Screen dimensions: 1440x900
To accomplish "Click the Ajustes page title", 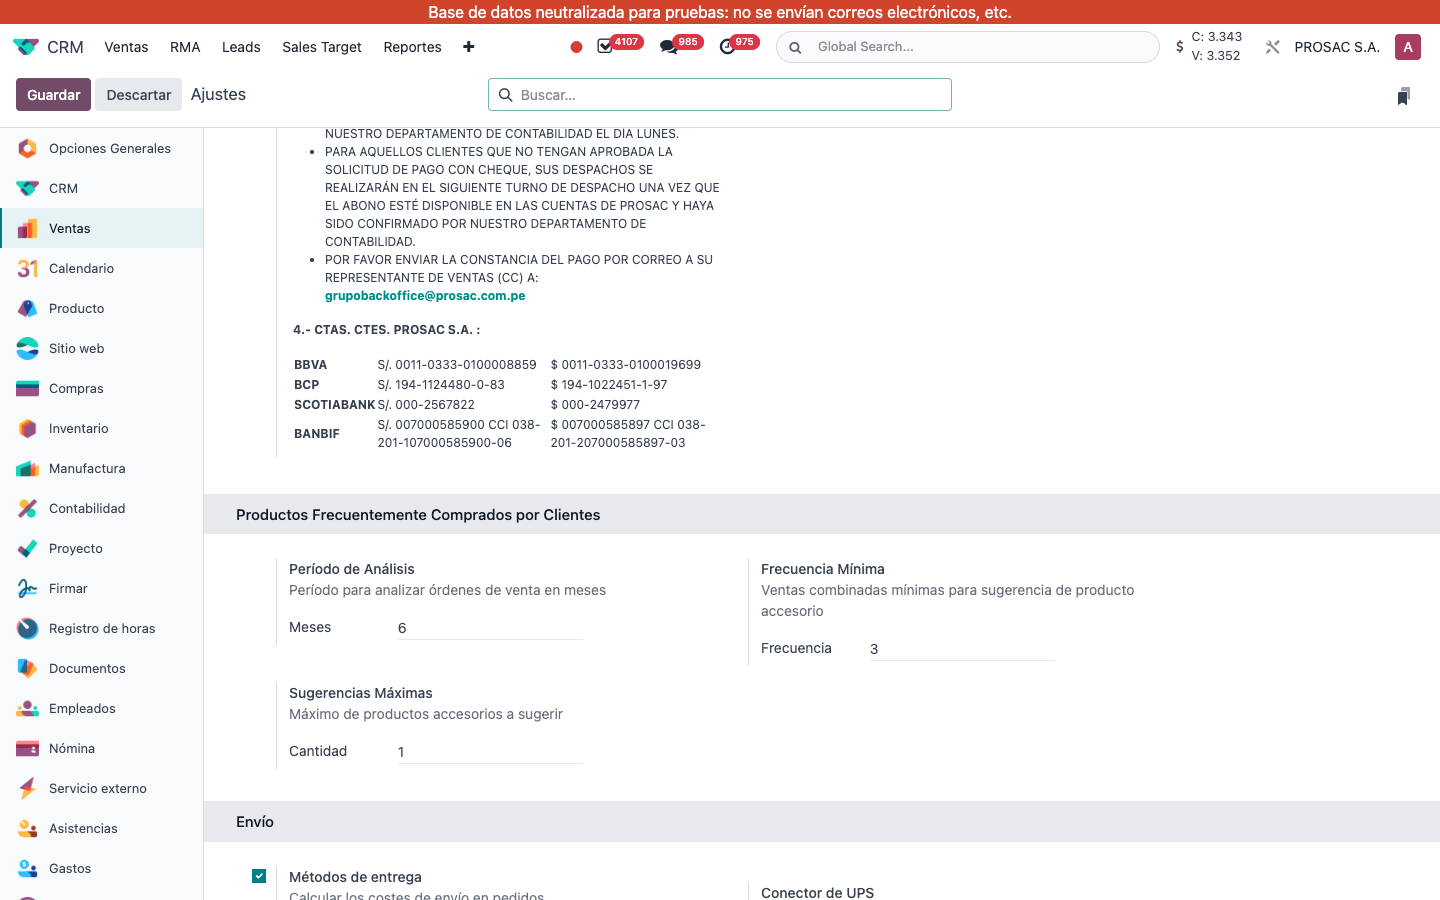I will click(x=218, y=94).
